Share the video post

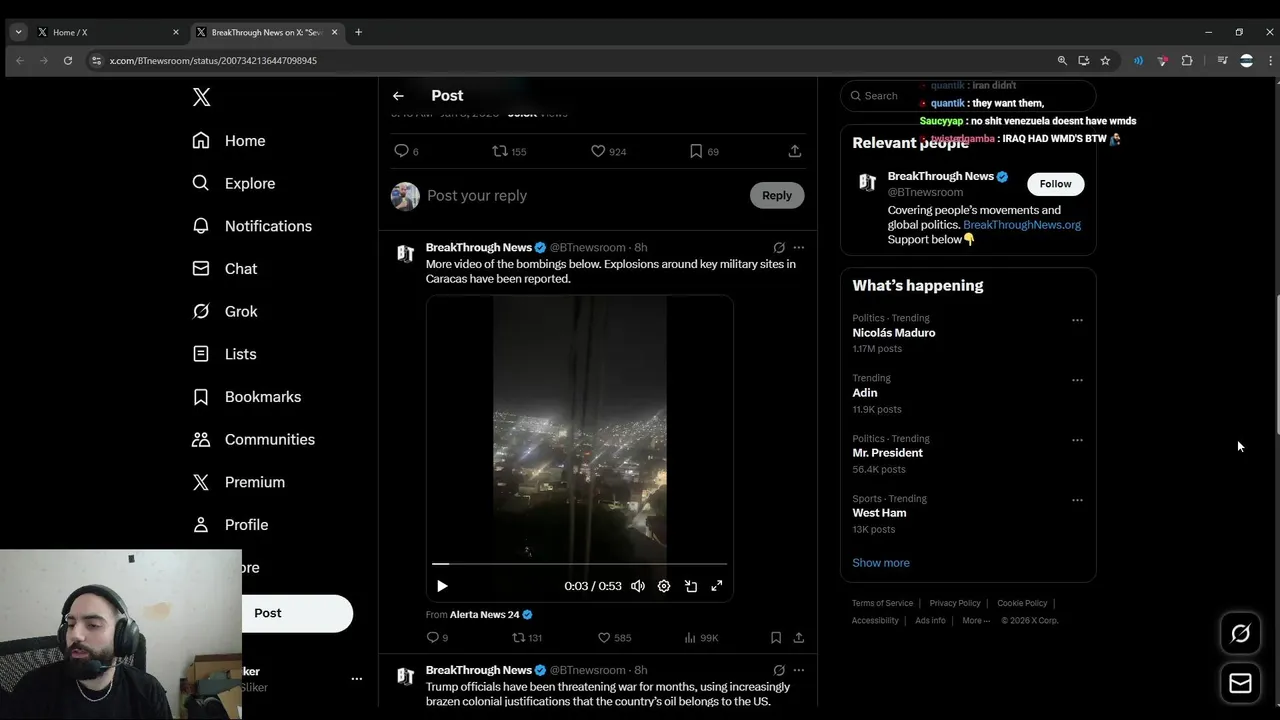coord(798,637)
